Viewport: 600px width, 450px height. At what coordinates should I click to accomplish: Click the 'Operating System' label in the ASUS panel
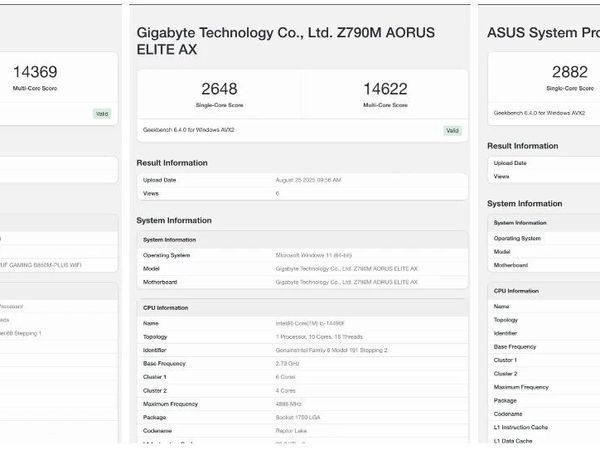(x=517, y=238)
